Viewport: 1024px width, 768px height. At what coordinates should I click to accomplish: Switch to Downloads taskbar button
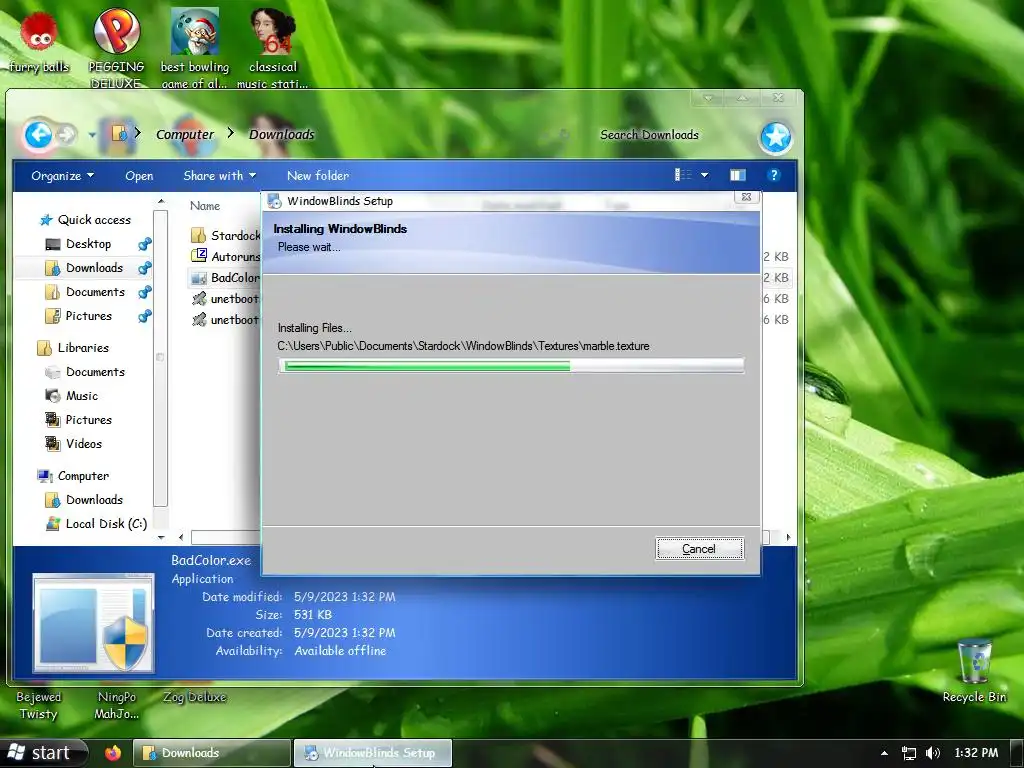(212, 753)
